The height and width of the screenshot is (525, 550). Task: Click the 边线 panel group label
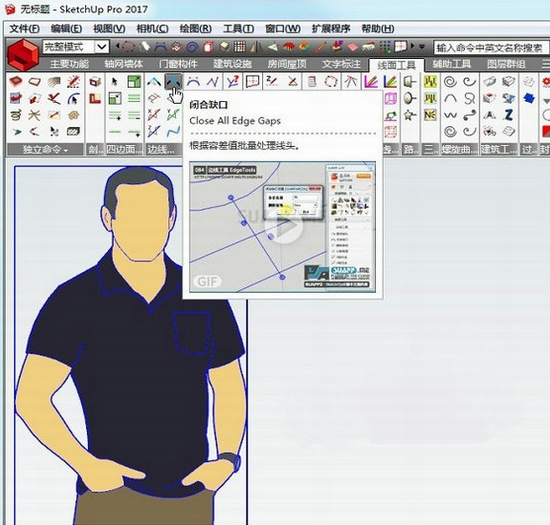point(161,149)
